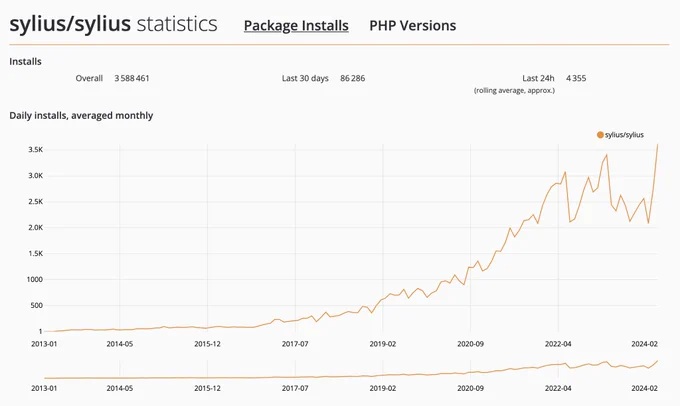Click the Last 24h label

pos(538,79)
